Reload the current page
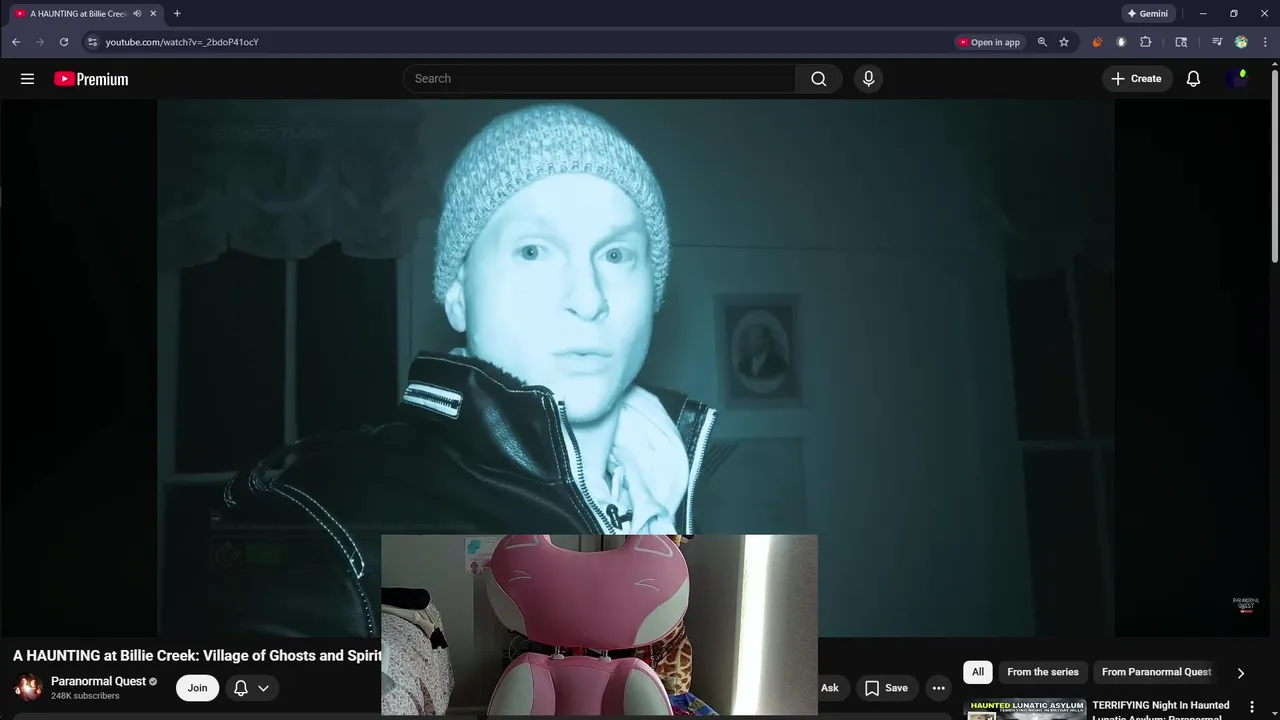This screenshot has height=720, width=1280. pos(64,42)
